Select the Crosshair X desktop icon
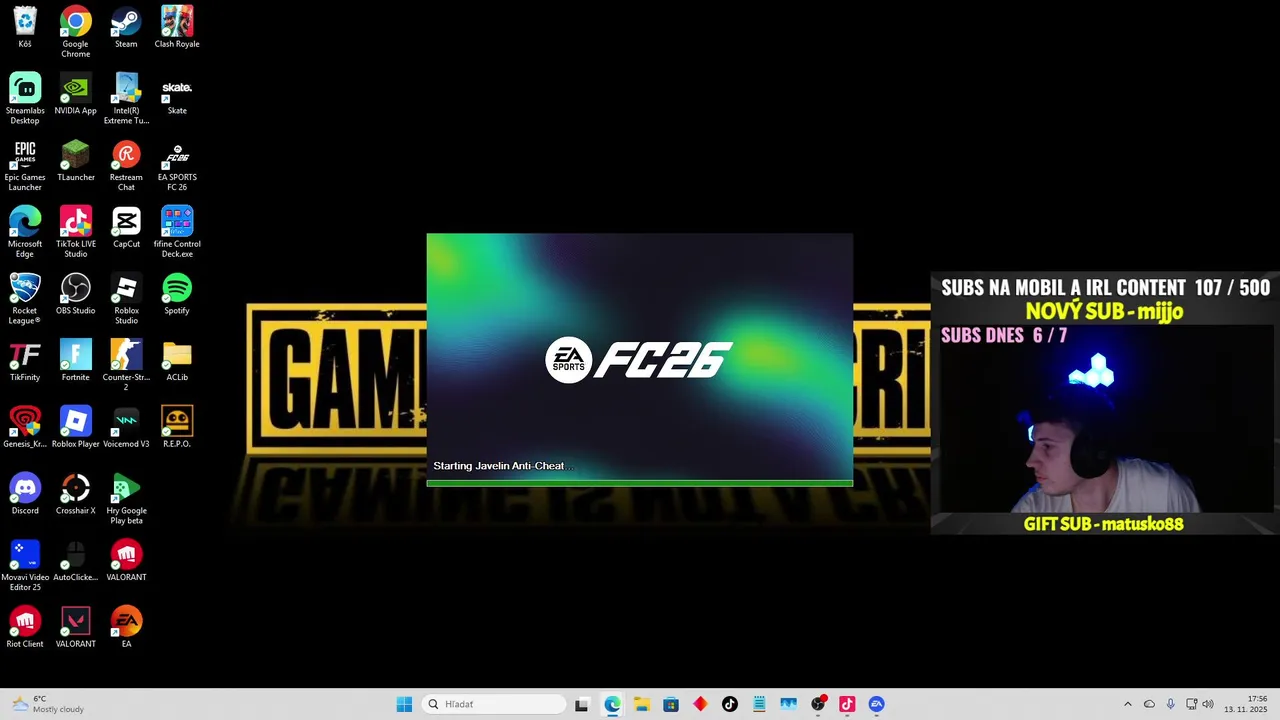 76,494
